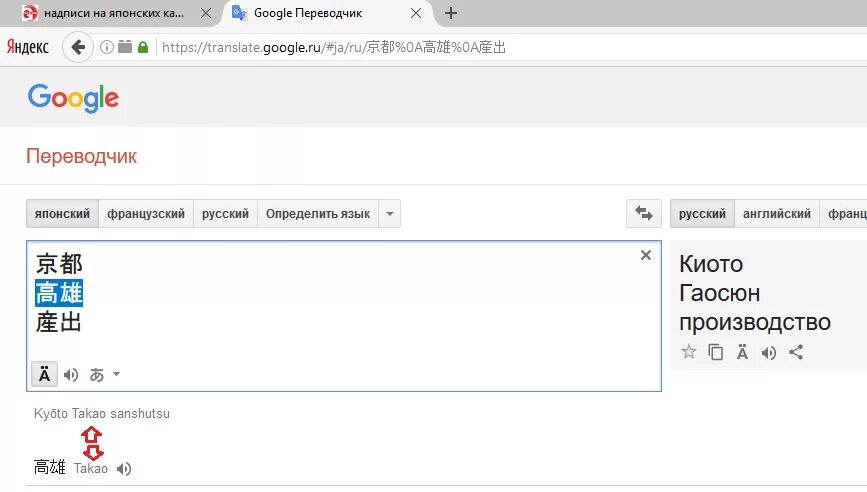The width and height of the screenshot is (867, 492).
Task: Click the 京都 line in source text
Action: 59,264
